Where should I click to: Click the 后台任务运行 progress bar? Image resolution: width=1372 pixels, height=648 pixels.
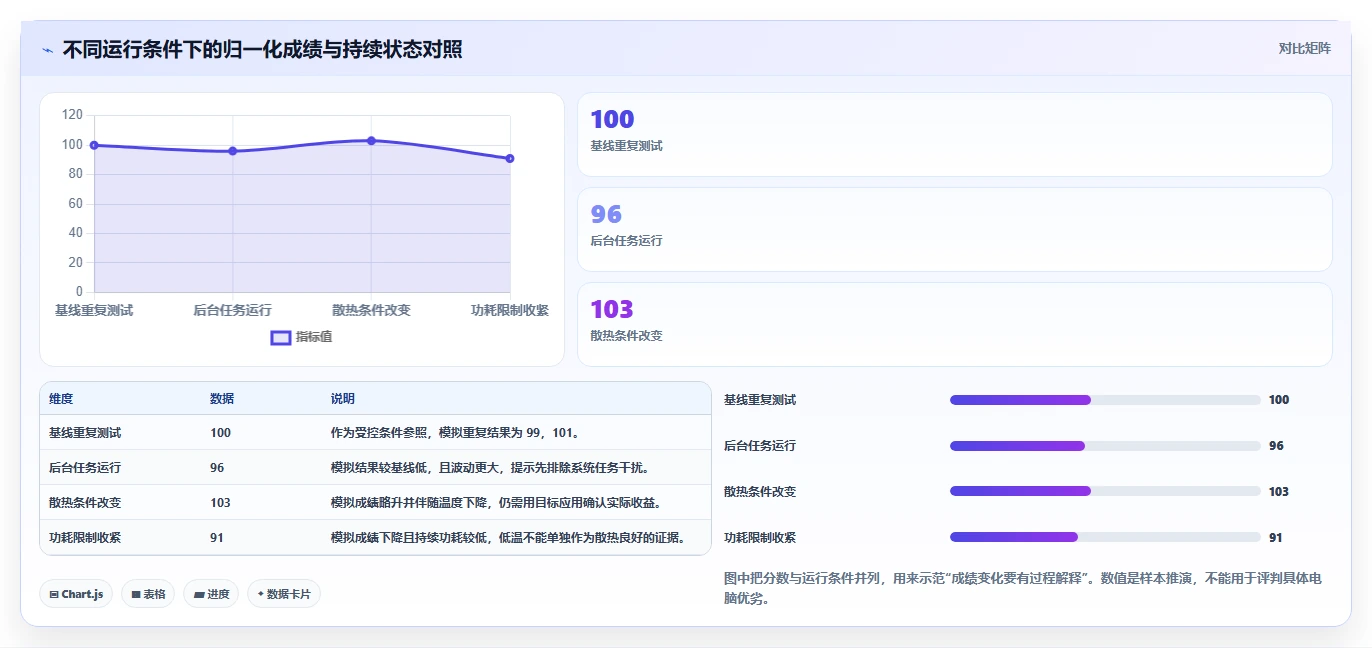tap(1105, 446)
